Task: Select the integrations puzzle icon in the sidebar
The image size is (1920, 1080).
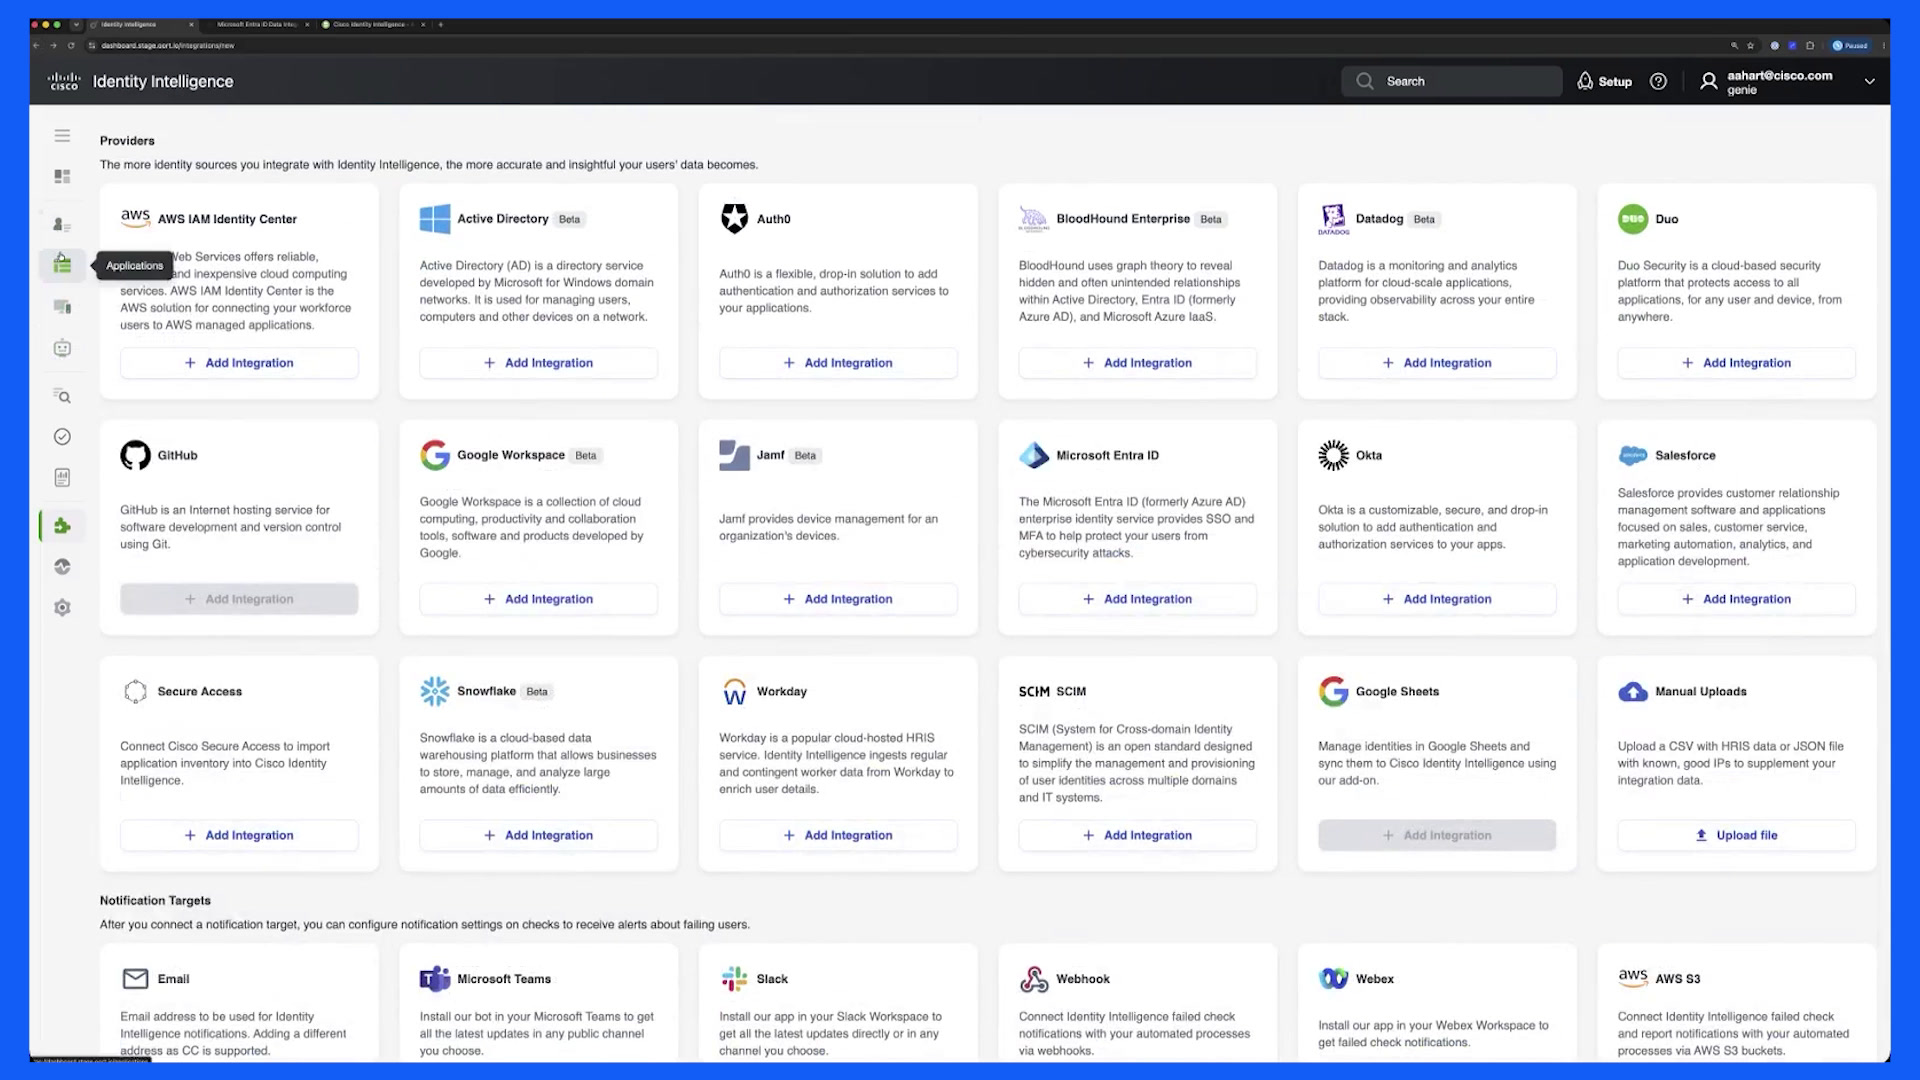Action: 62,526
